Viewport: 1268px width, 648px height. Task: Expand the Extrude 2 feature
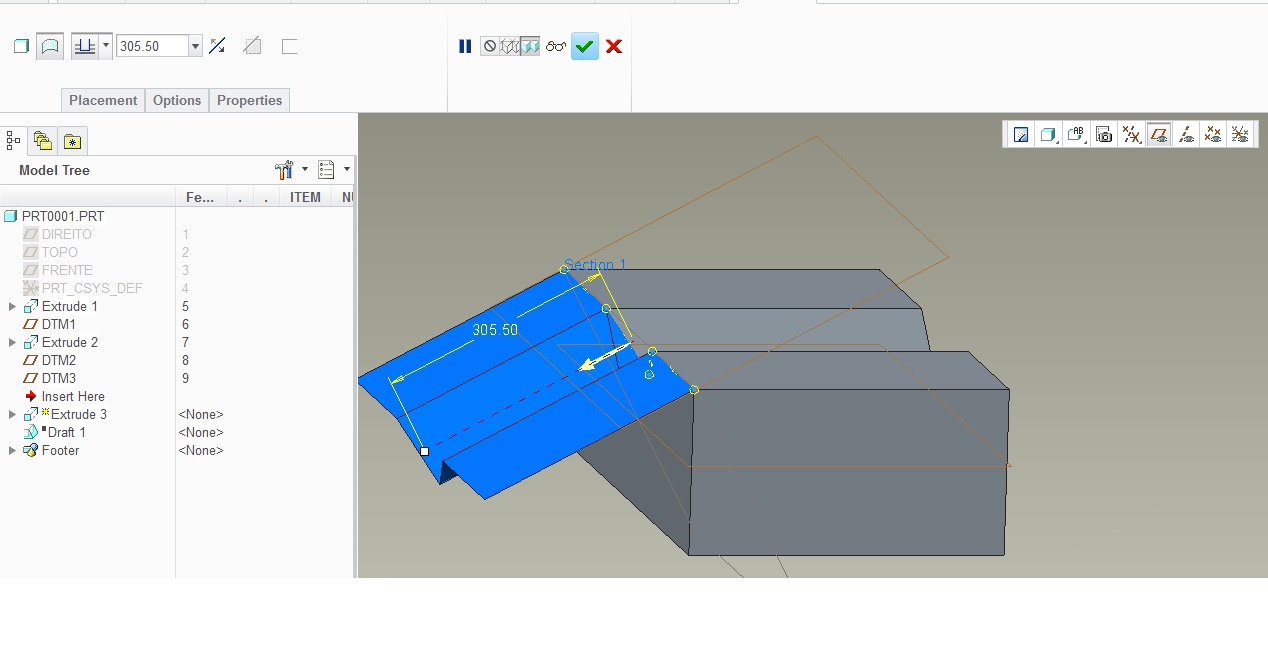click(x=12, y=342)
